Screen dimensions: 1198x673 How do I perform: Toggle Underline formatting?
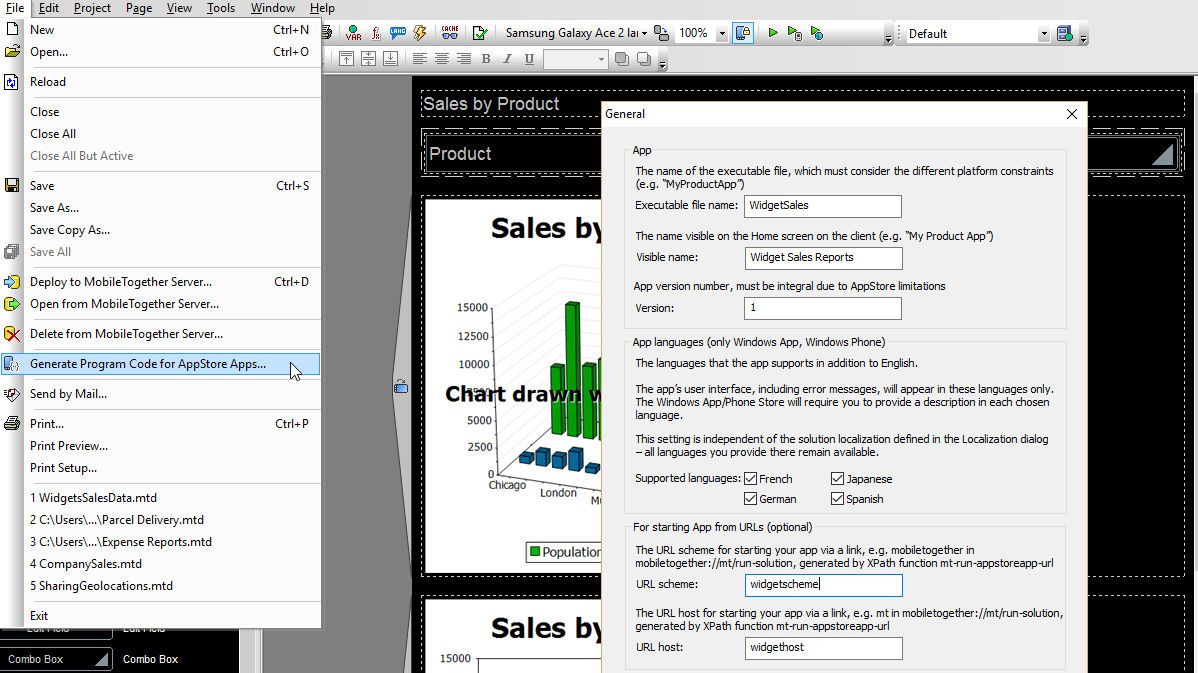(x=529, y=59)
